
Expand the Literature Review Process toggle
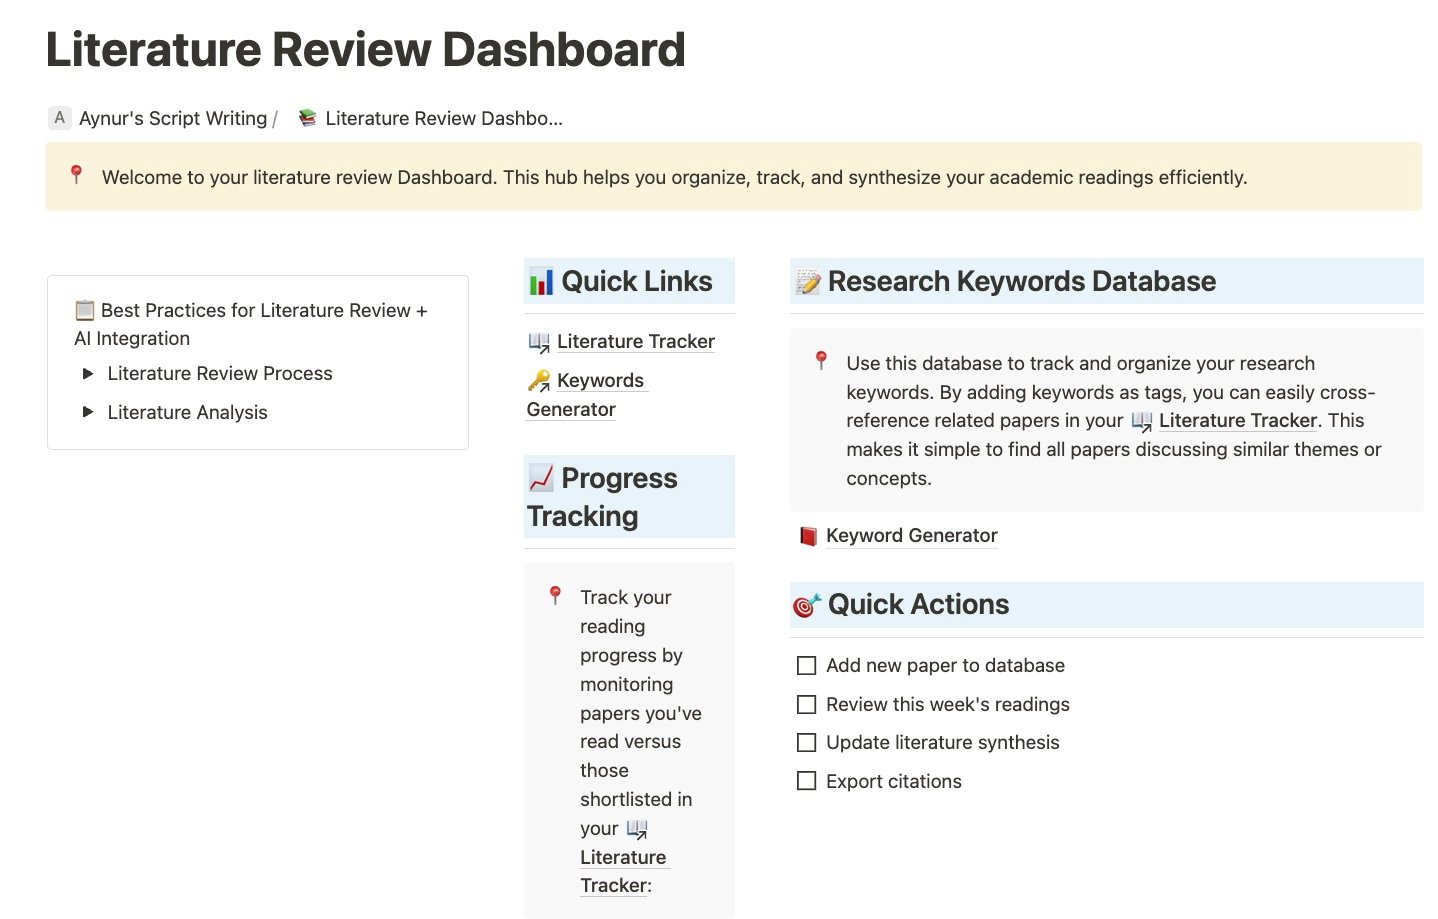(x=88, y=373)
